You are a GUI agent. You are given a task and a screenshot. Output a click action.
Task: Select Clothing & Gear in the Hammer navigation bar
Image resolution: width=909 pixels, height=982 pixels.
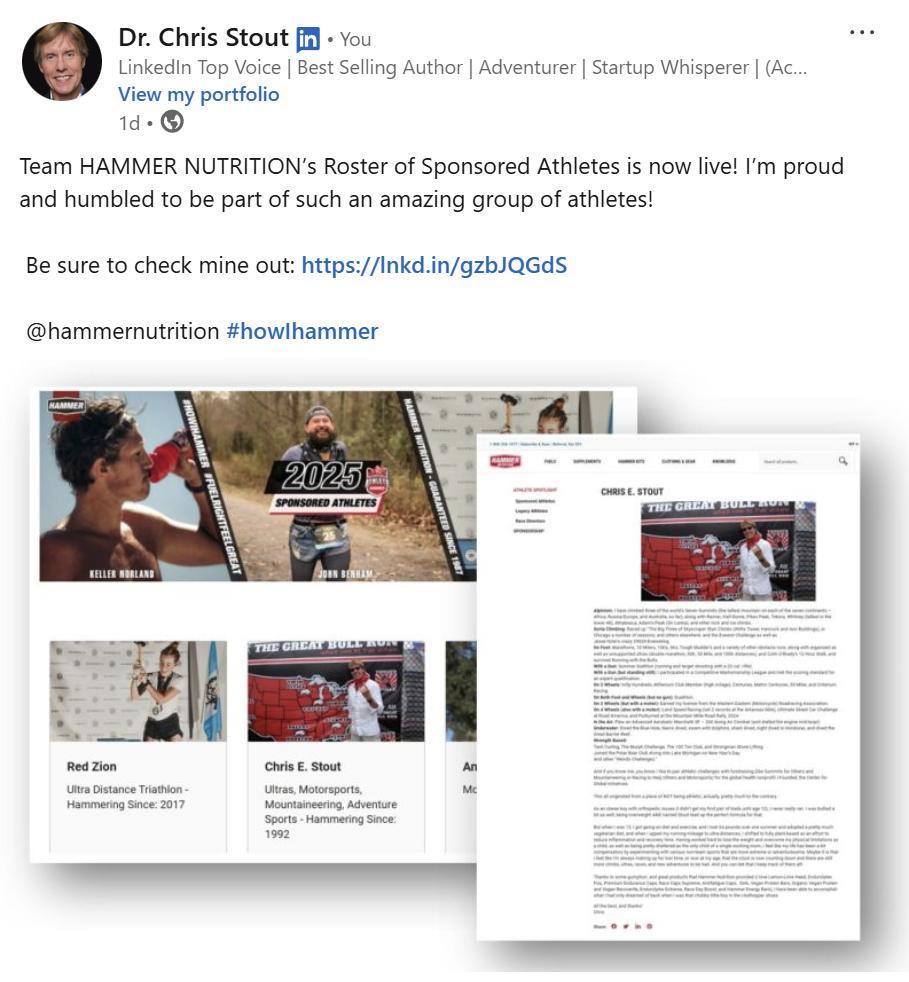coord(678,461)
